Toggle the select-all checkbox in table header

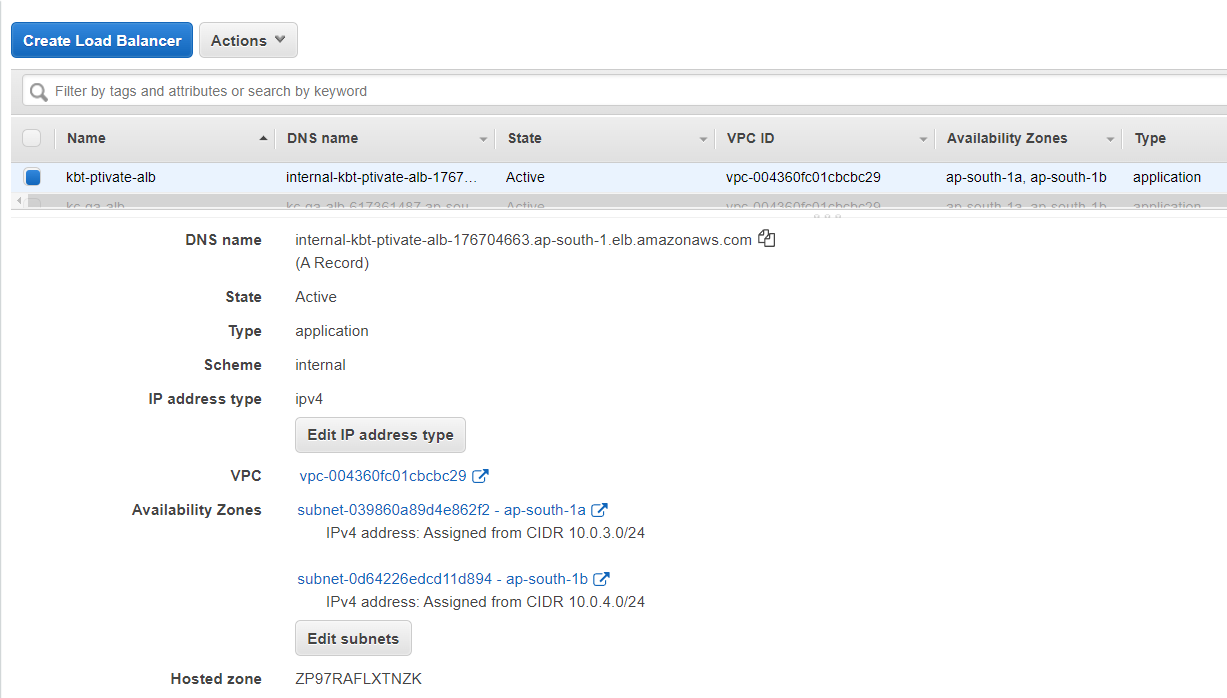(32, 138)
